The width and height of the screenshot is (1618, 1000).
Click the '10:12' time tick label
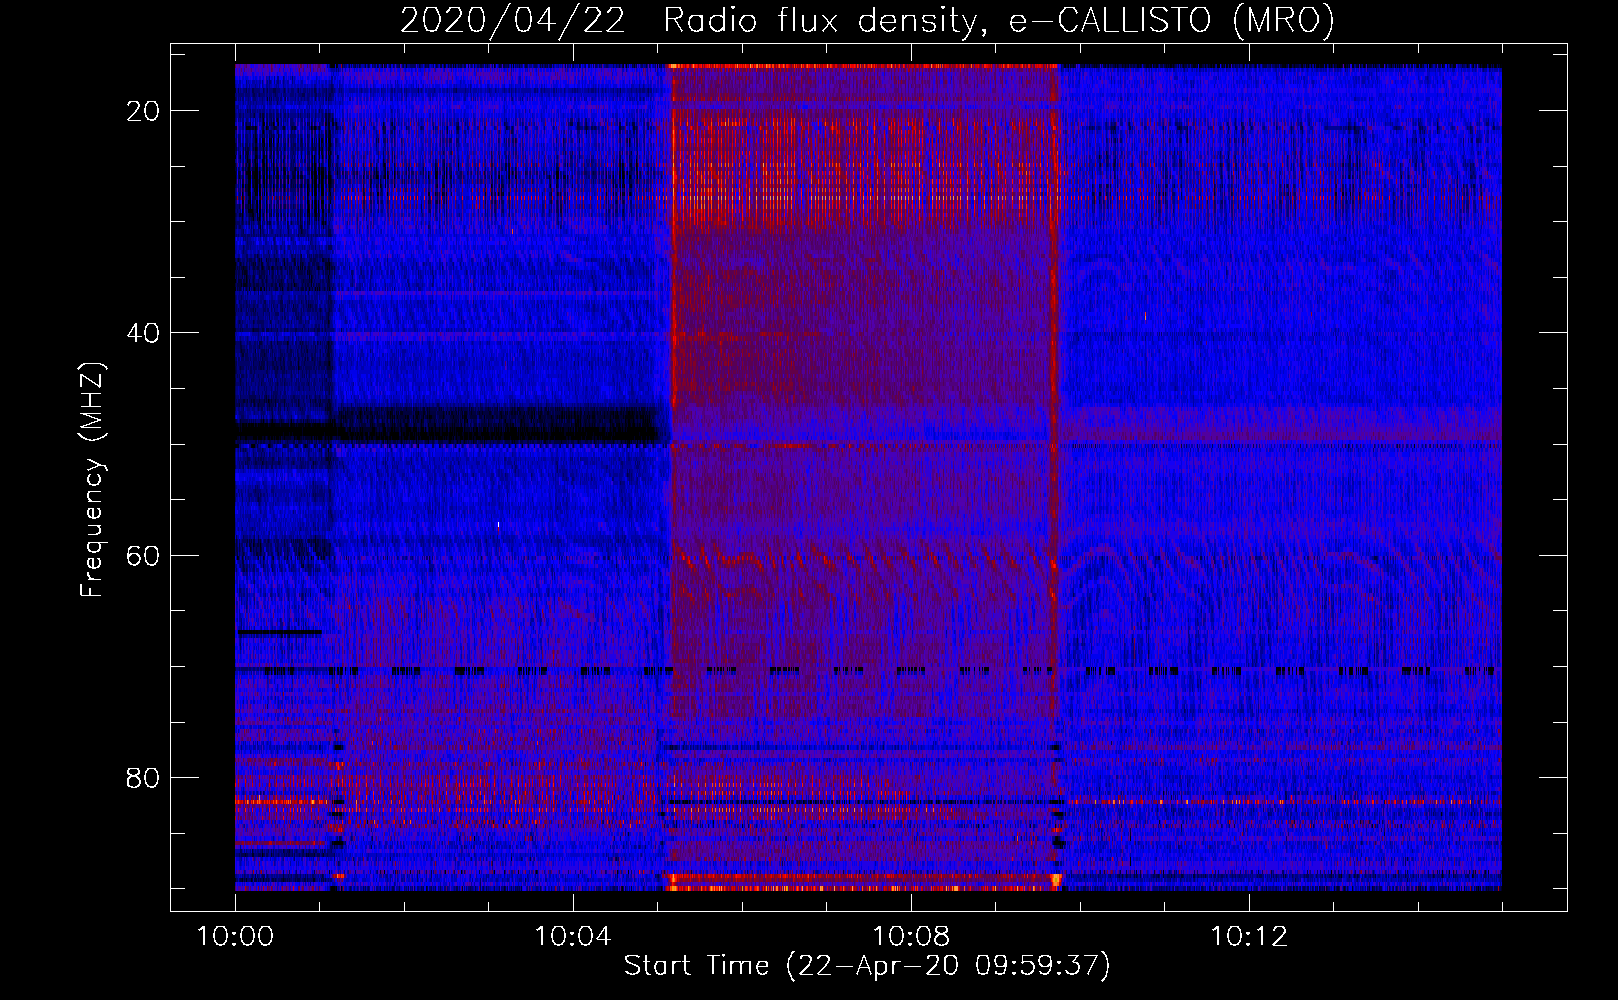click(x=1249, y=937)
